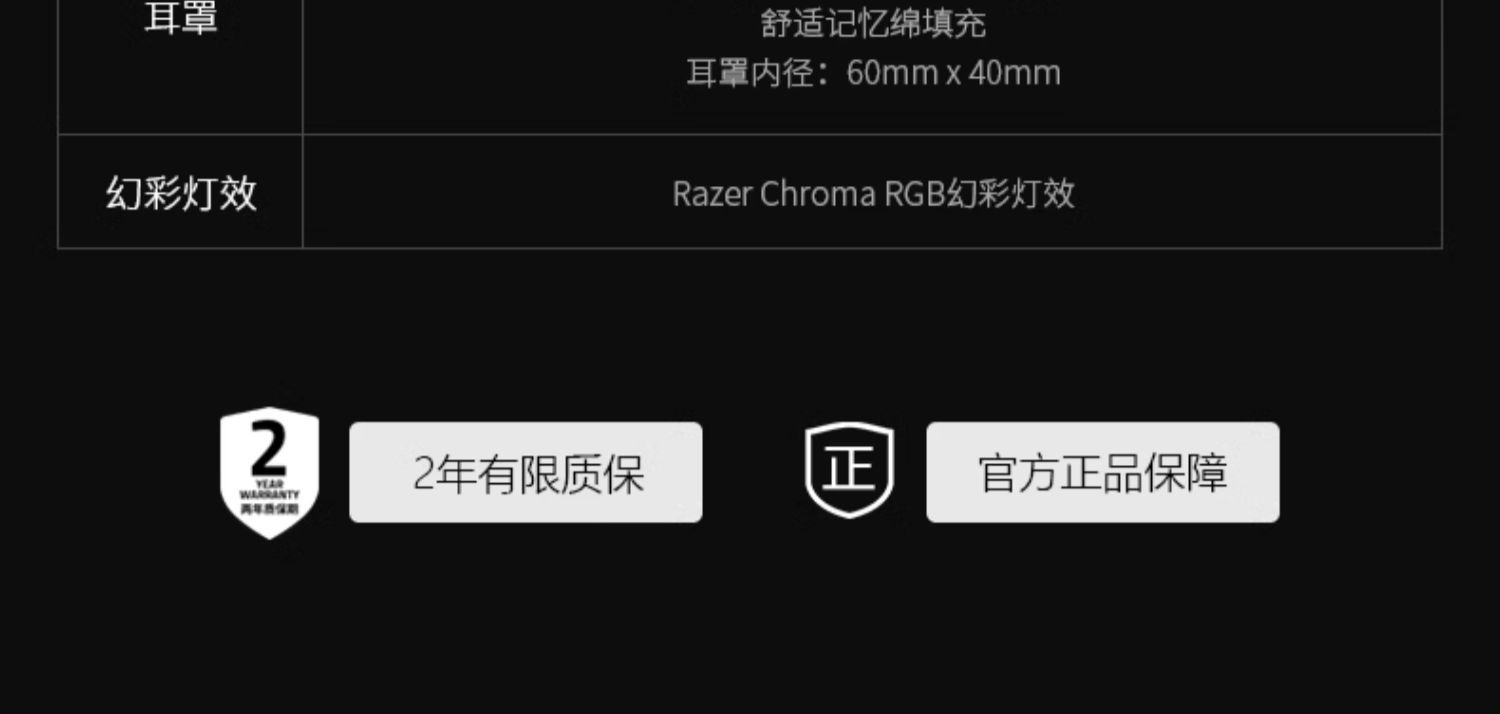The width and height of the screenshot is (1500, 714).
Task: Select the 官方正品保障 button
Action: (x=1103, y=472)
